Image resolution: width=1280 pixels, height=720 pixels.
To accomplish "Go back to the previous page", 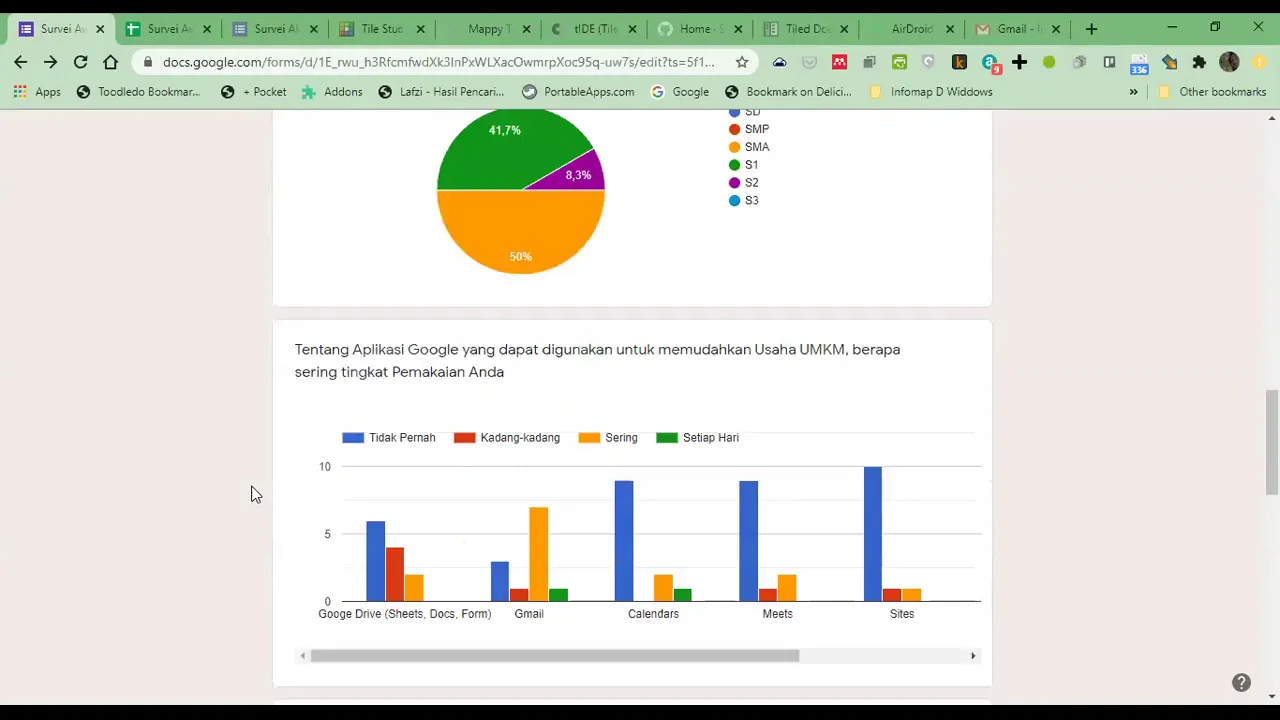I will 21,62.
